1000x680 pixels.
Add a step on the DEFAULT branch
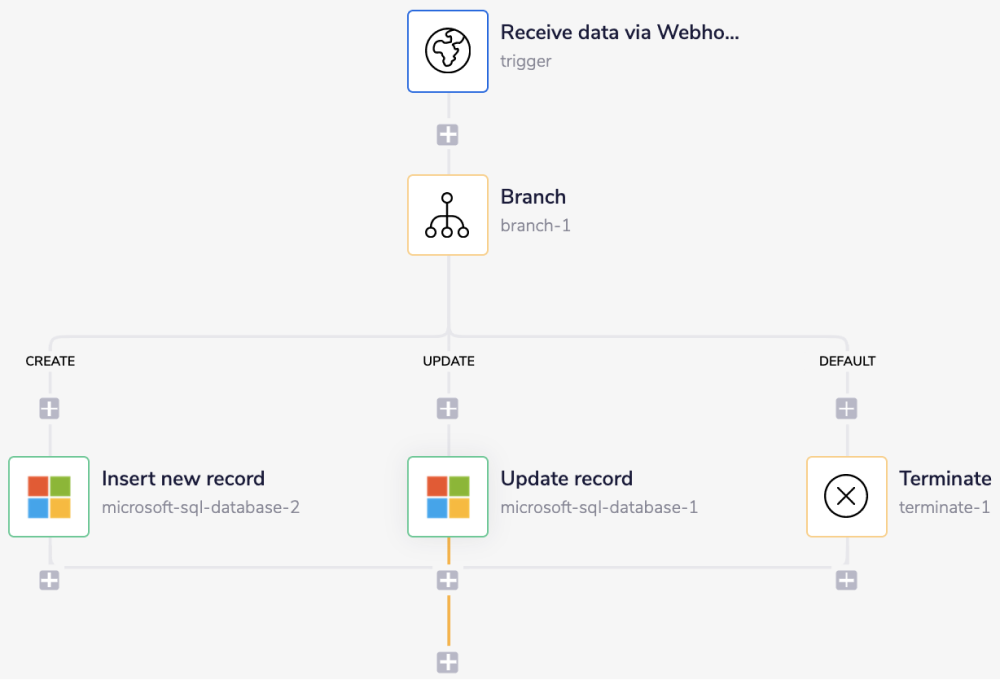(846, 407)
